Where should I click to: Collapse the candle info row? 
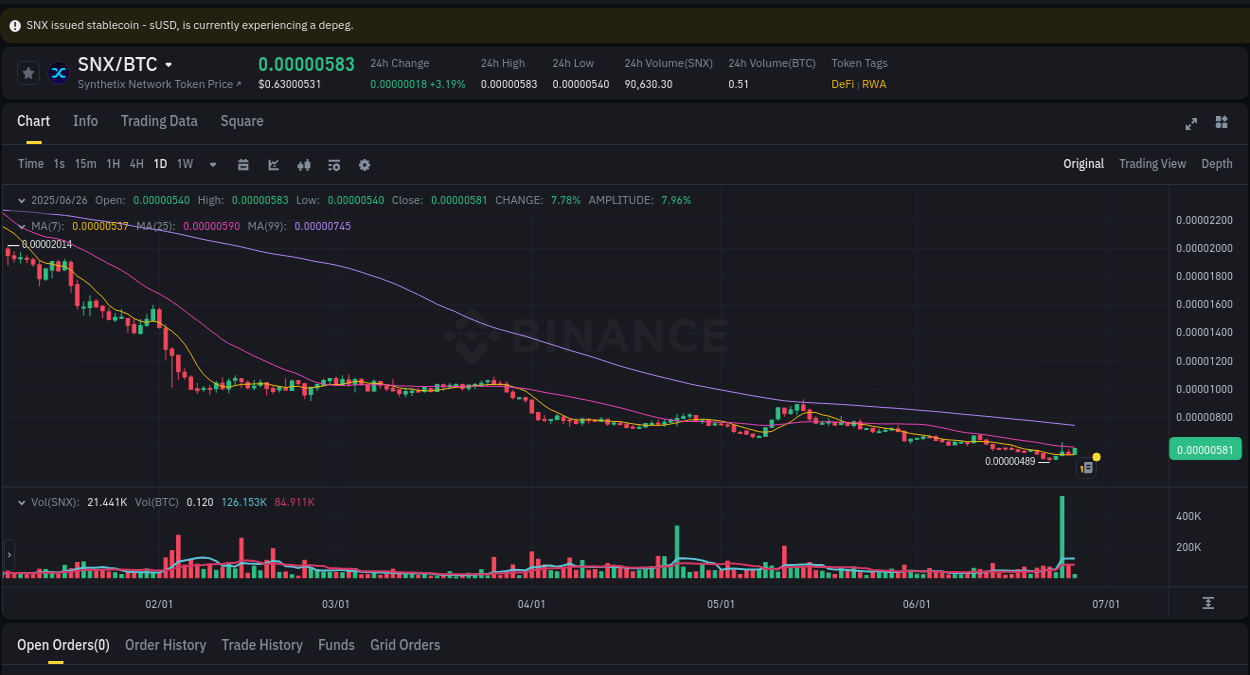[22, 200]
